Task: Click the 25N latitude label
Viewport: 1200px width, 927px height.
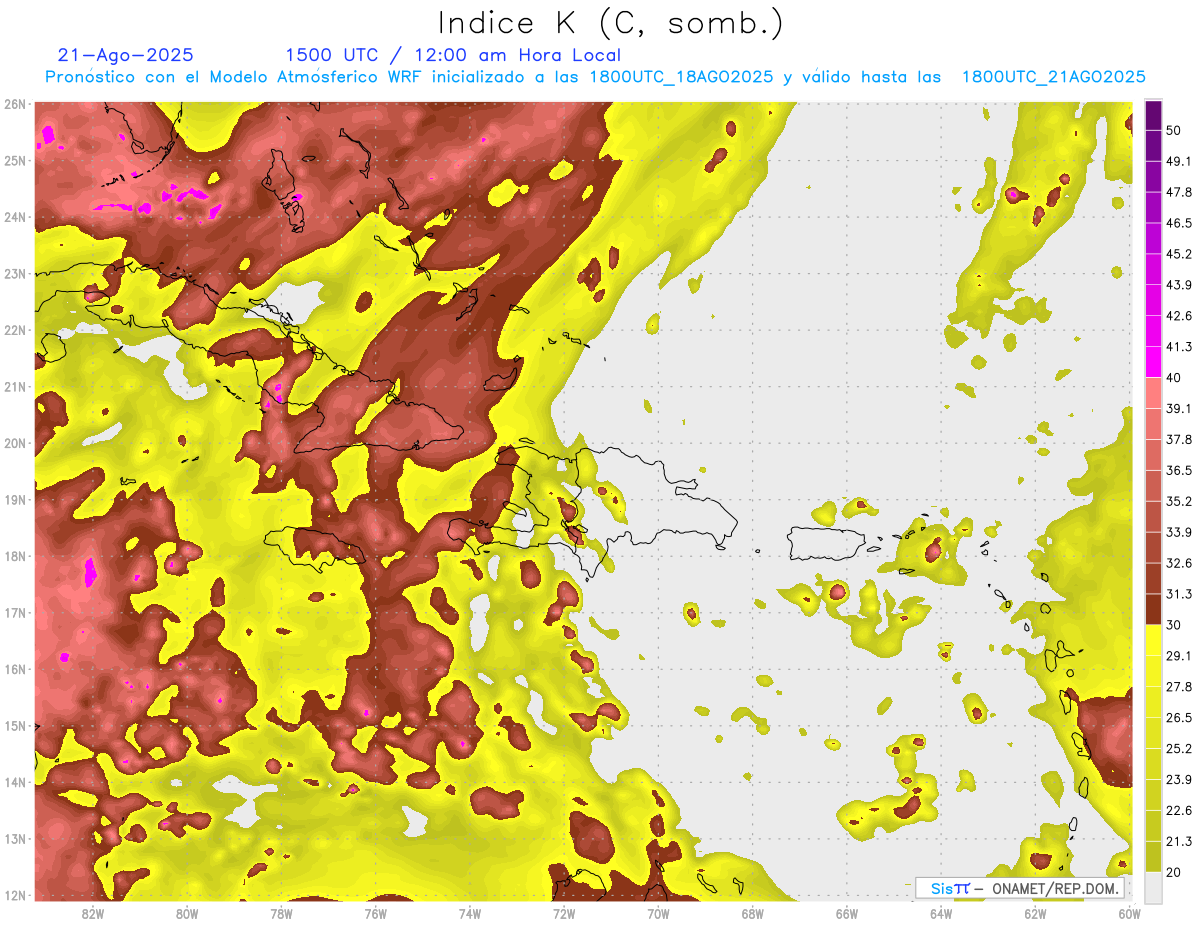Action: pos(15,161)
